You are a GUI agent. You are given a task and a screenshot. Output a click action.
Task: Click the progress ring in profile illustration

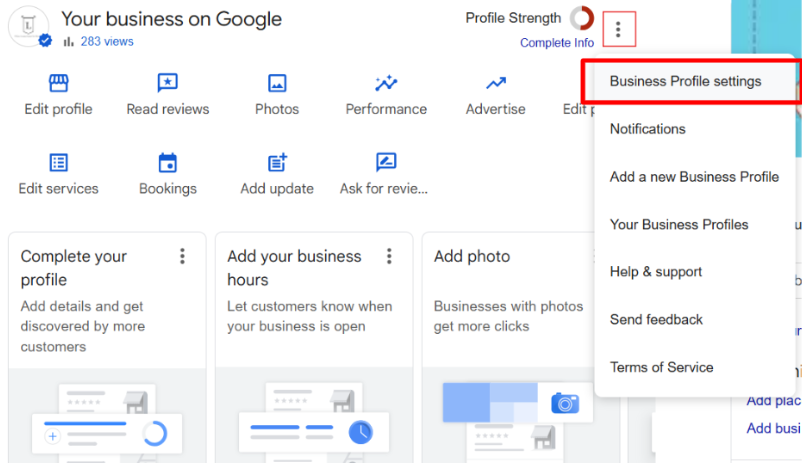(x=154, y=434)
